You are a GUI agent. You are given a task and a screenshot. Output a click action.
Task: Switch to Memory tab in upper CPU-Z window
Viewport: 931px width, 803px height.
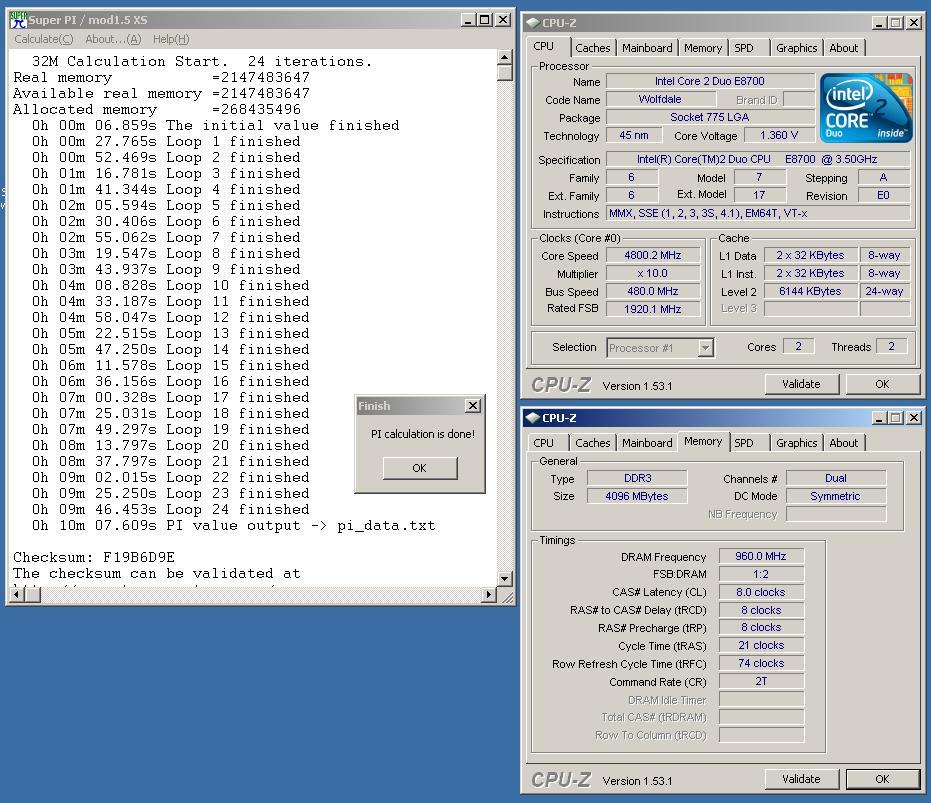(703, 48)
